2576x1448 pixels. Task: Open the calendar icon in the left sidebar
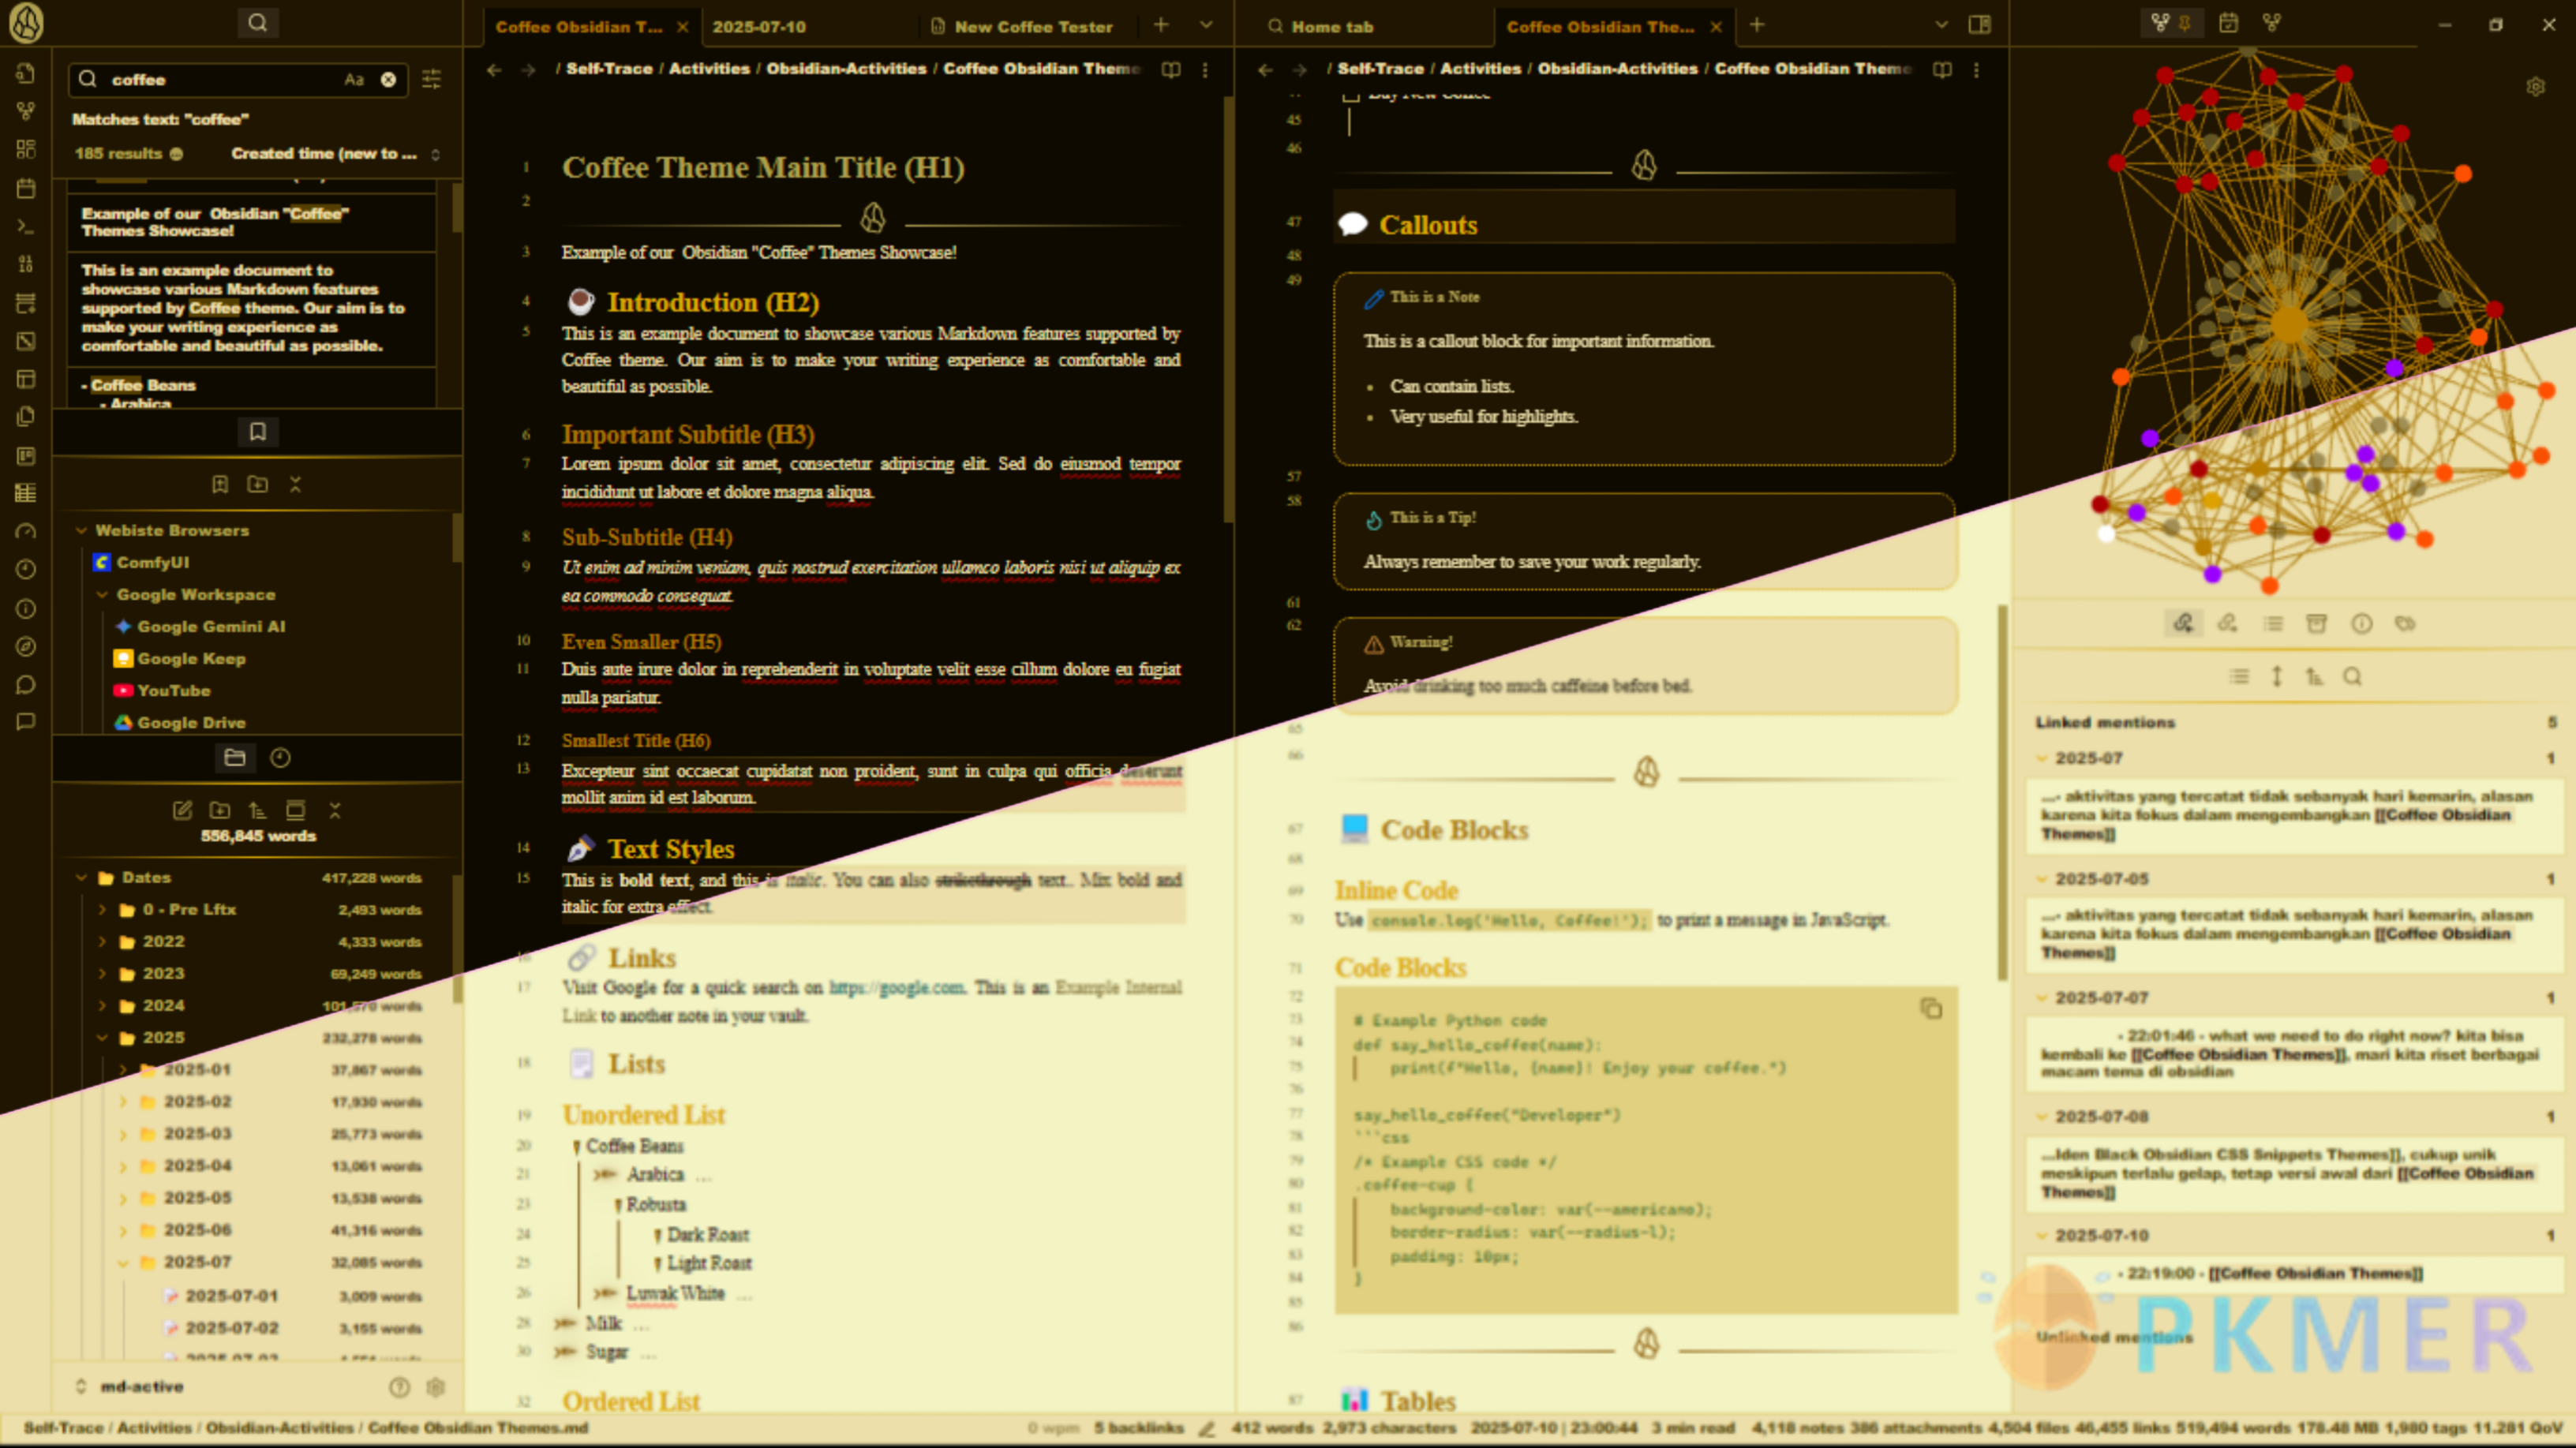[26, 188]
